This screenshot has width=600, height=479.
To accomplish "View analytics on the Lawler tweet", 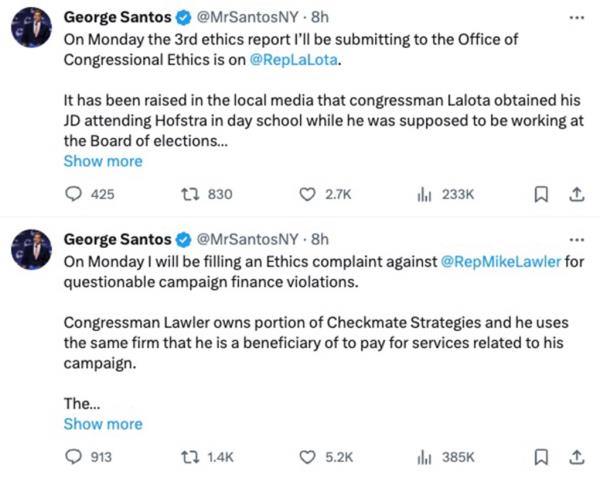I will pos(423,457).
